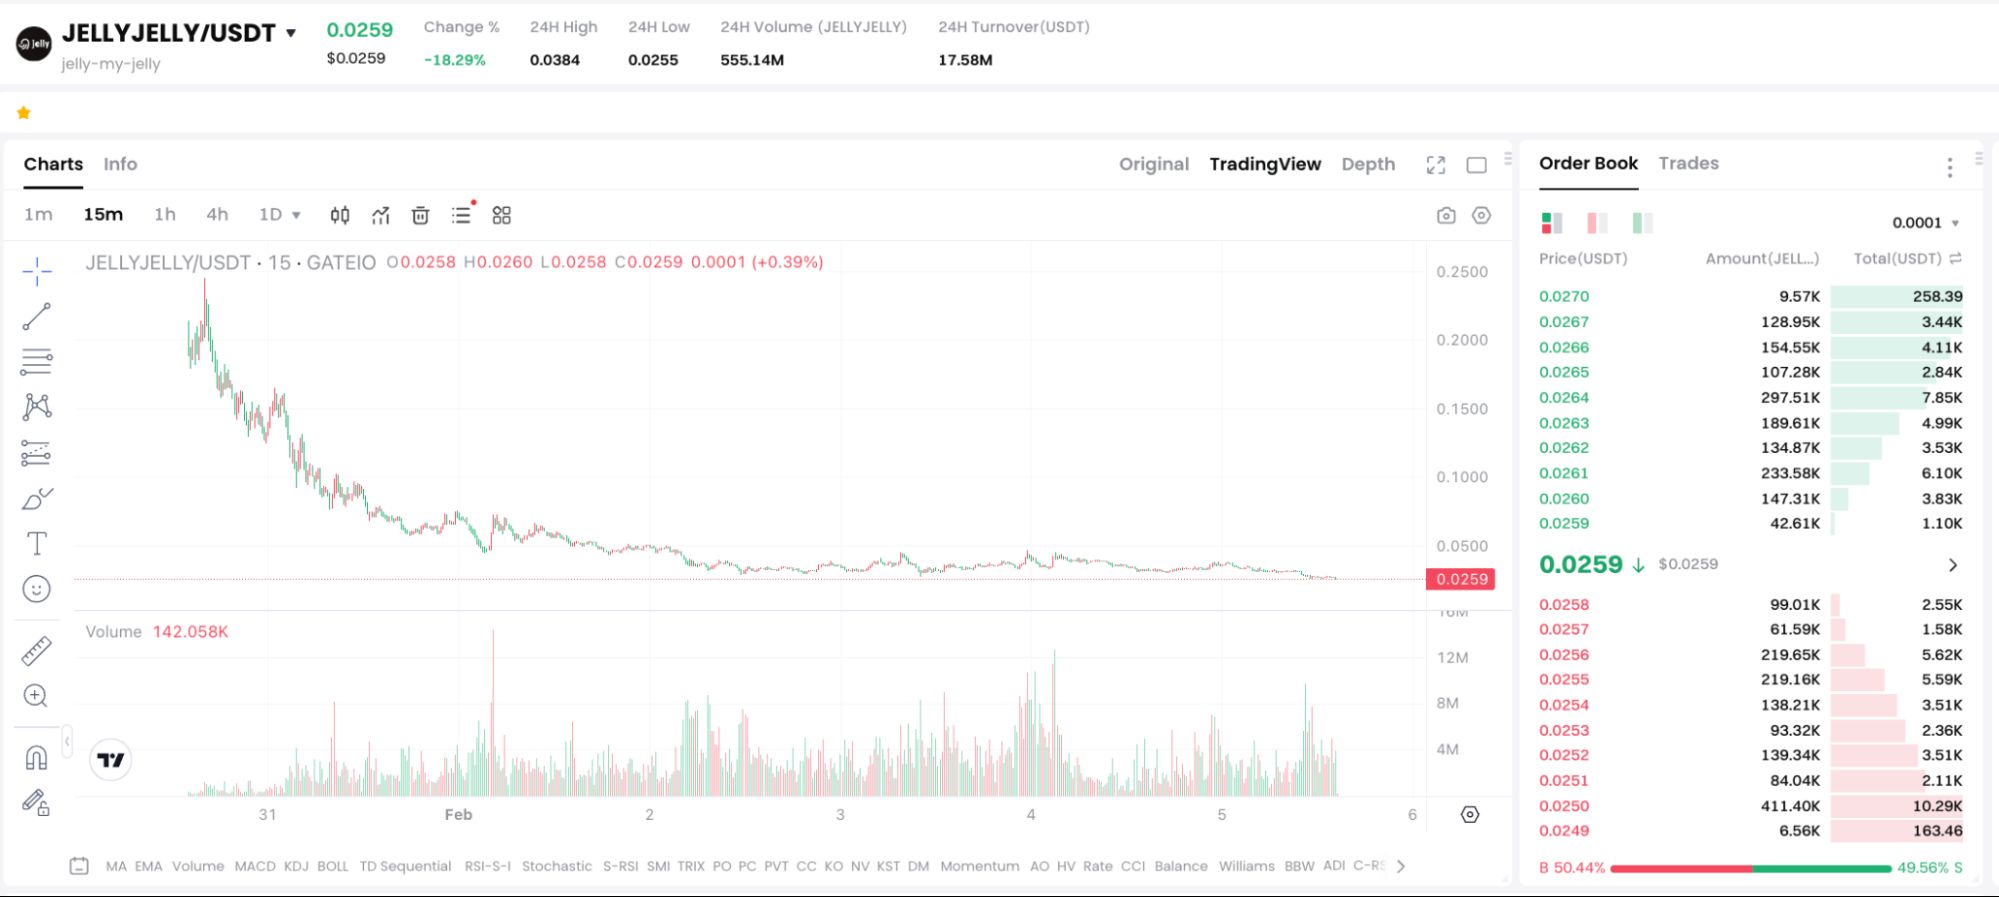This screenshot has width=1999, height=897.
Task: Enter fullscreen chart mode
Action: pyautogui.click(x=1436, y=165)
